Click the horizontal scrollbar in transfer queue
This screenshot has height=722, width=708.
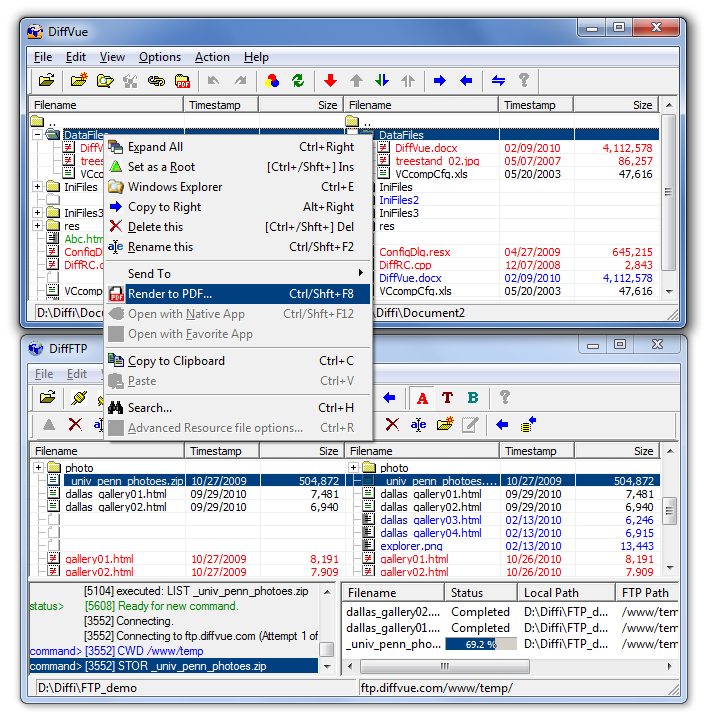pyautogui.click(x=510, y=666)
